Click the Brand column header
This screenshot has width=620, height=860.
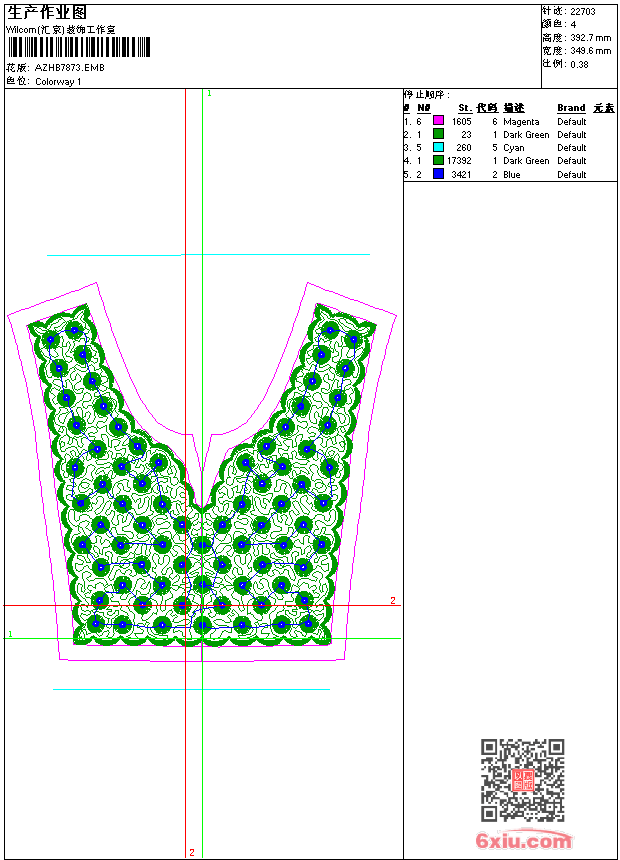coord(571,108)
